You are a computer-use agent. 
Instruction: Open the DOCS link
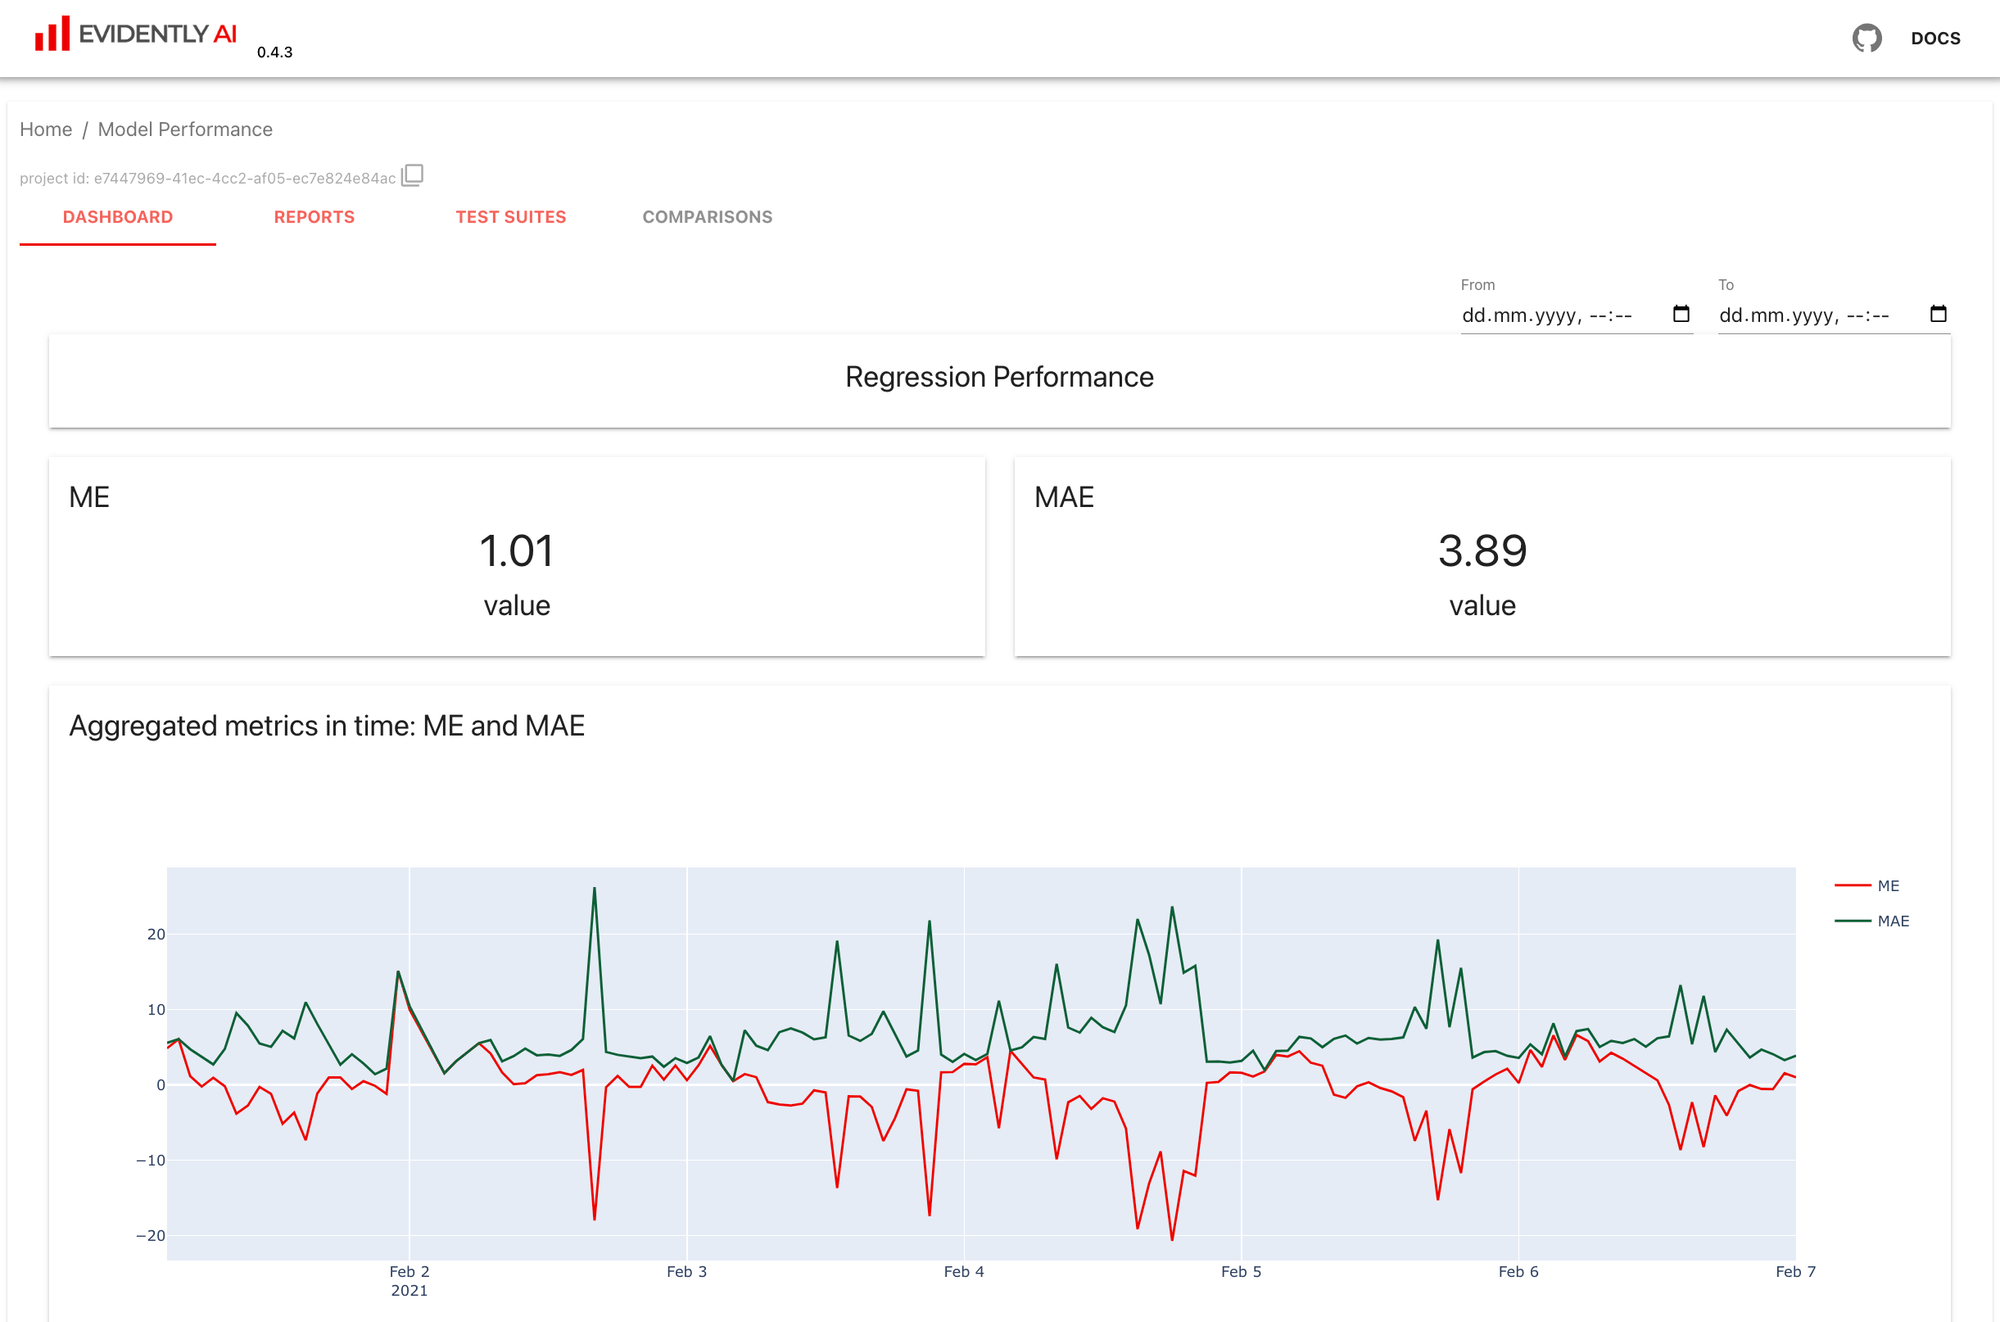(x=1935, y=38)
